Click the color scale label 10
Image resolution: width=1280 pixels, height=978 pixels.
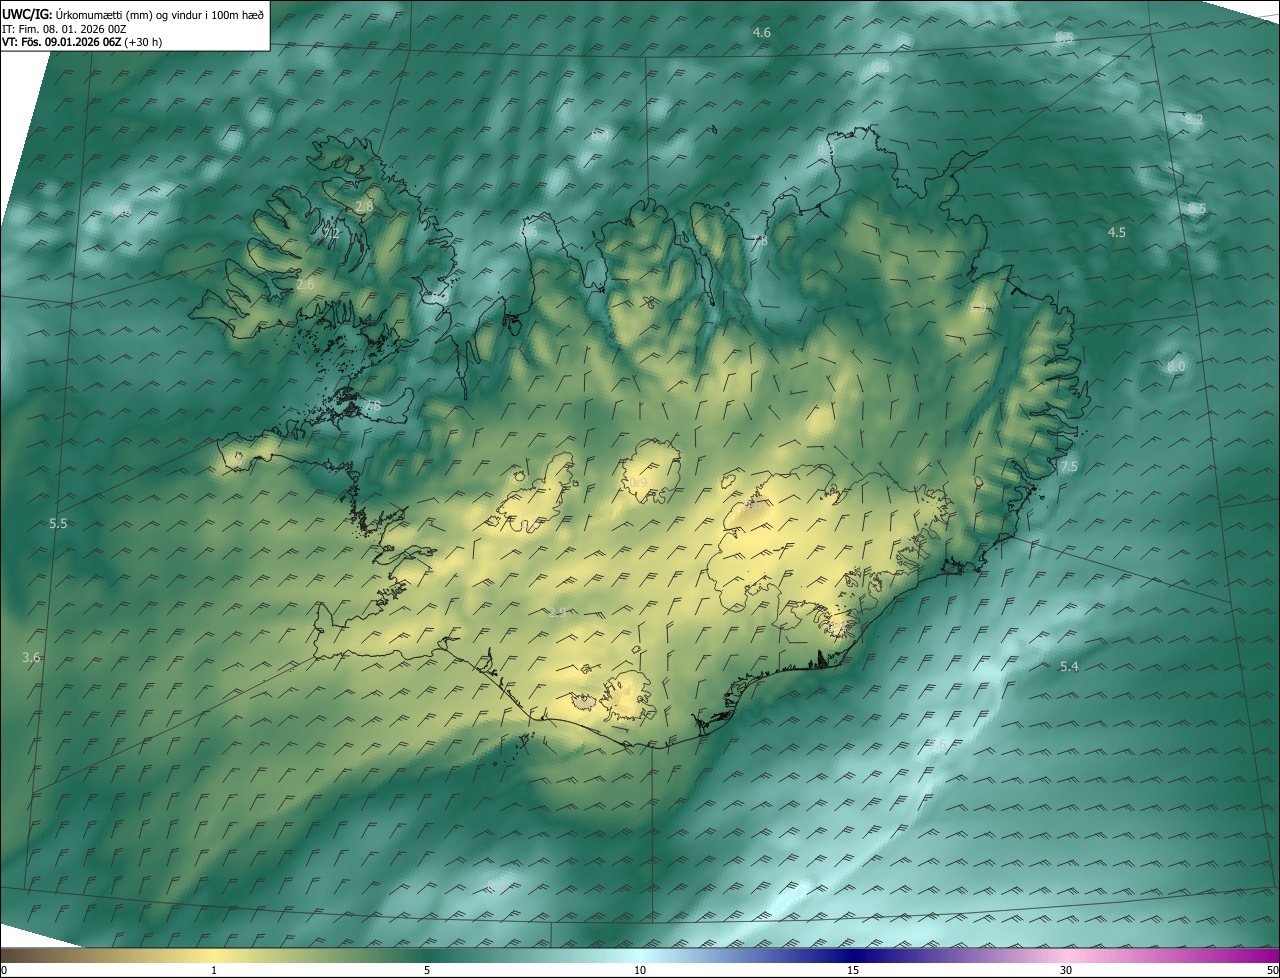[640, 970]
